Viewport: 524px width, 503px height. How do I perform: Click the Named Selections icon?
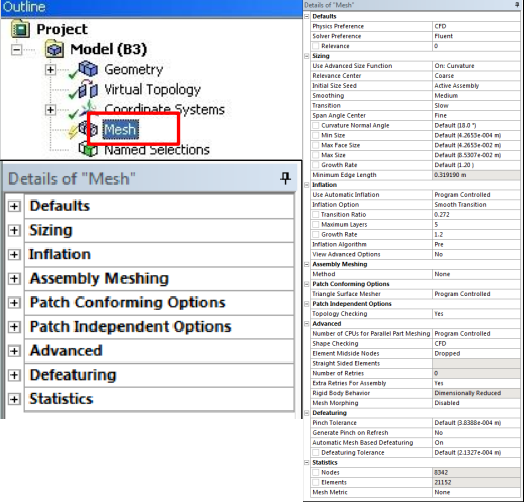88,149
